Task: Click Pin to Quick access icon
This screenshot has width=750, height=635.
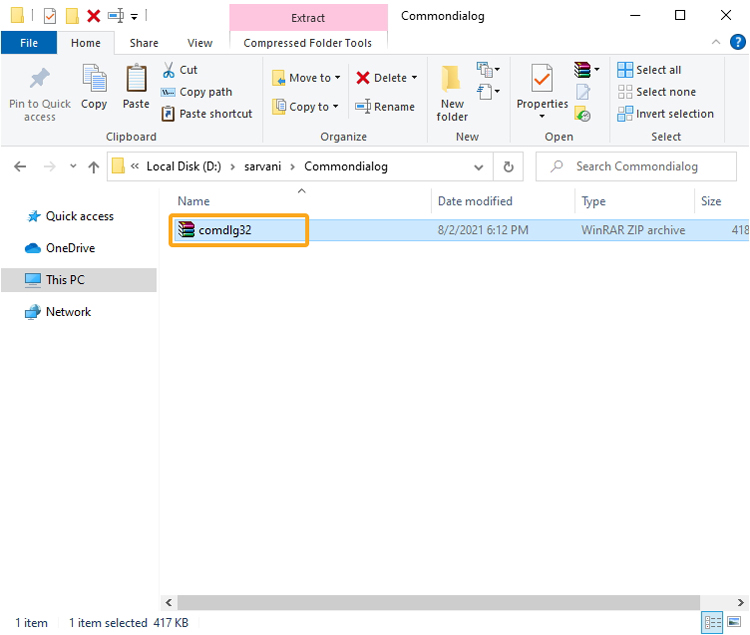Action: (x=40, y=78)
